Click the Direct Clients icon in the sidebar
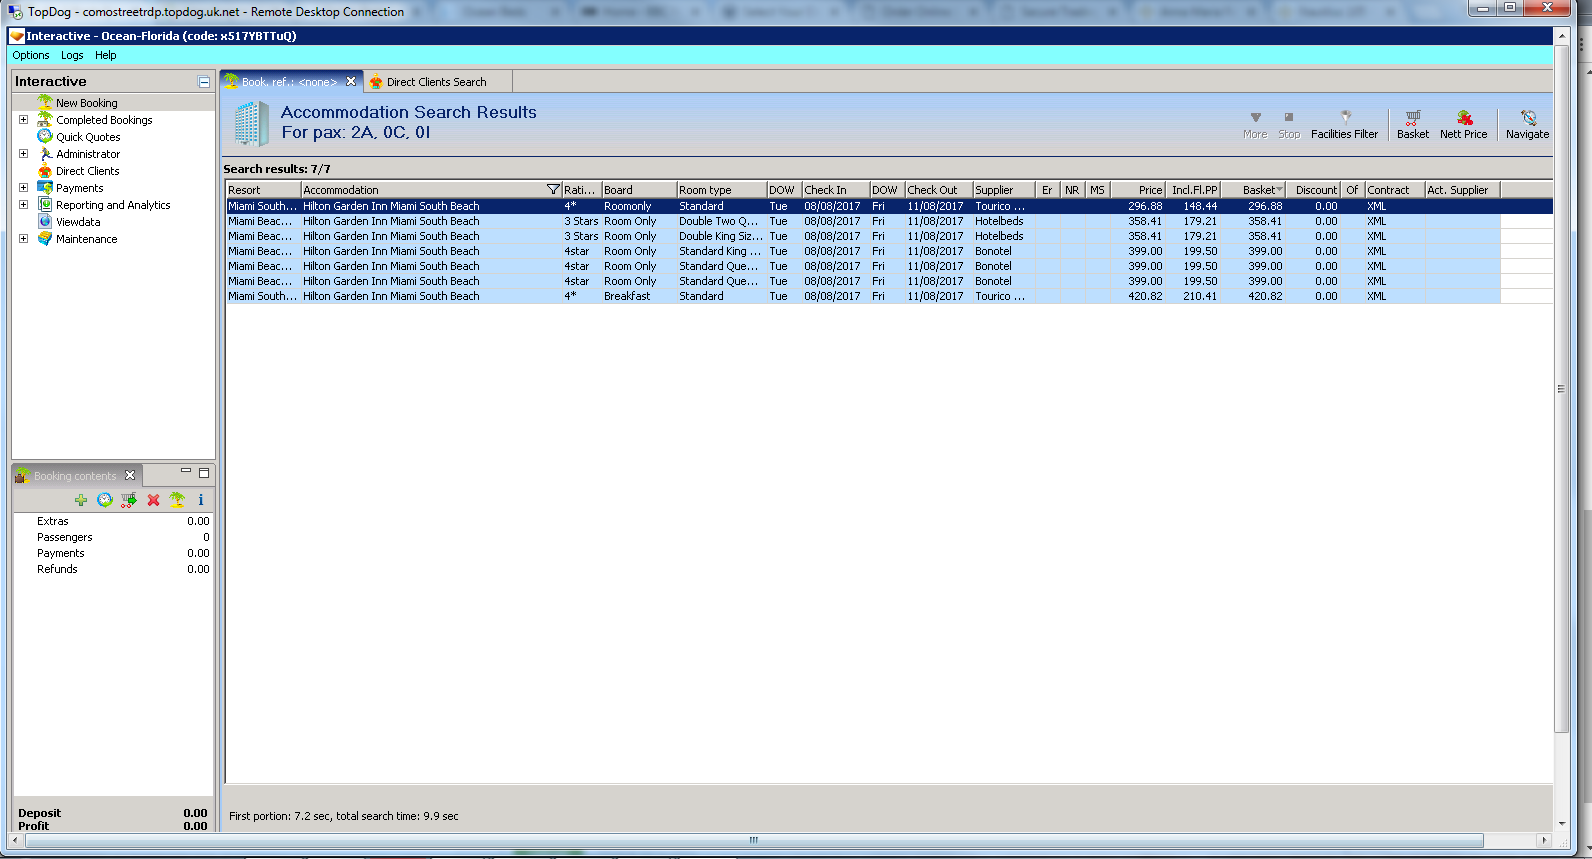This screenshot has height=859, width=1592. pos(45,171)
